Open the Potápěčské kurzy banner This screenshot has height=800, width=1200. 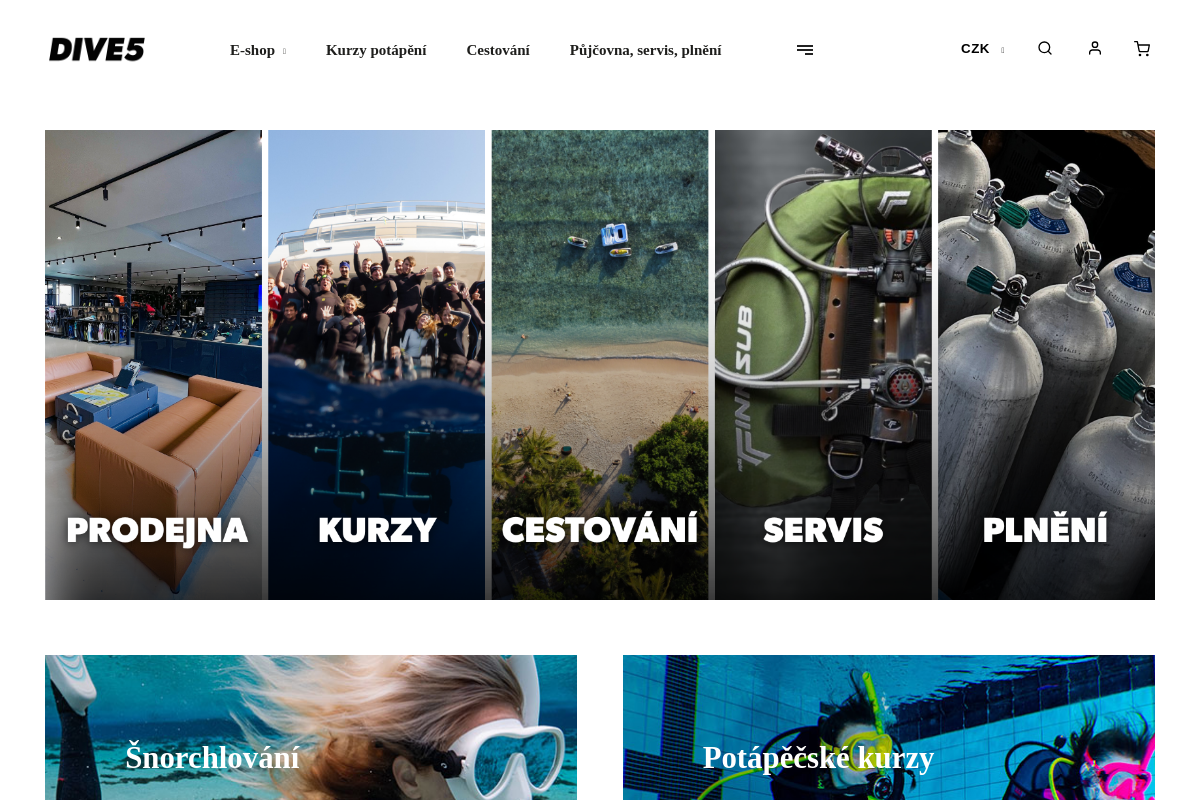click(x=889, y=727)
